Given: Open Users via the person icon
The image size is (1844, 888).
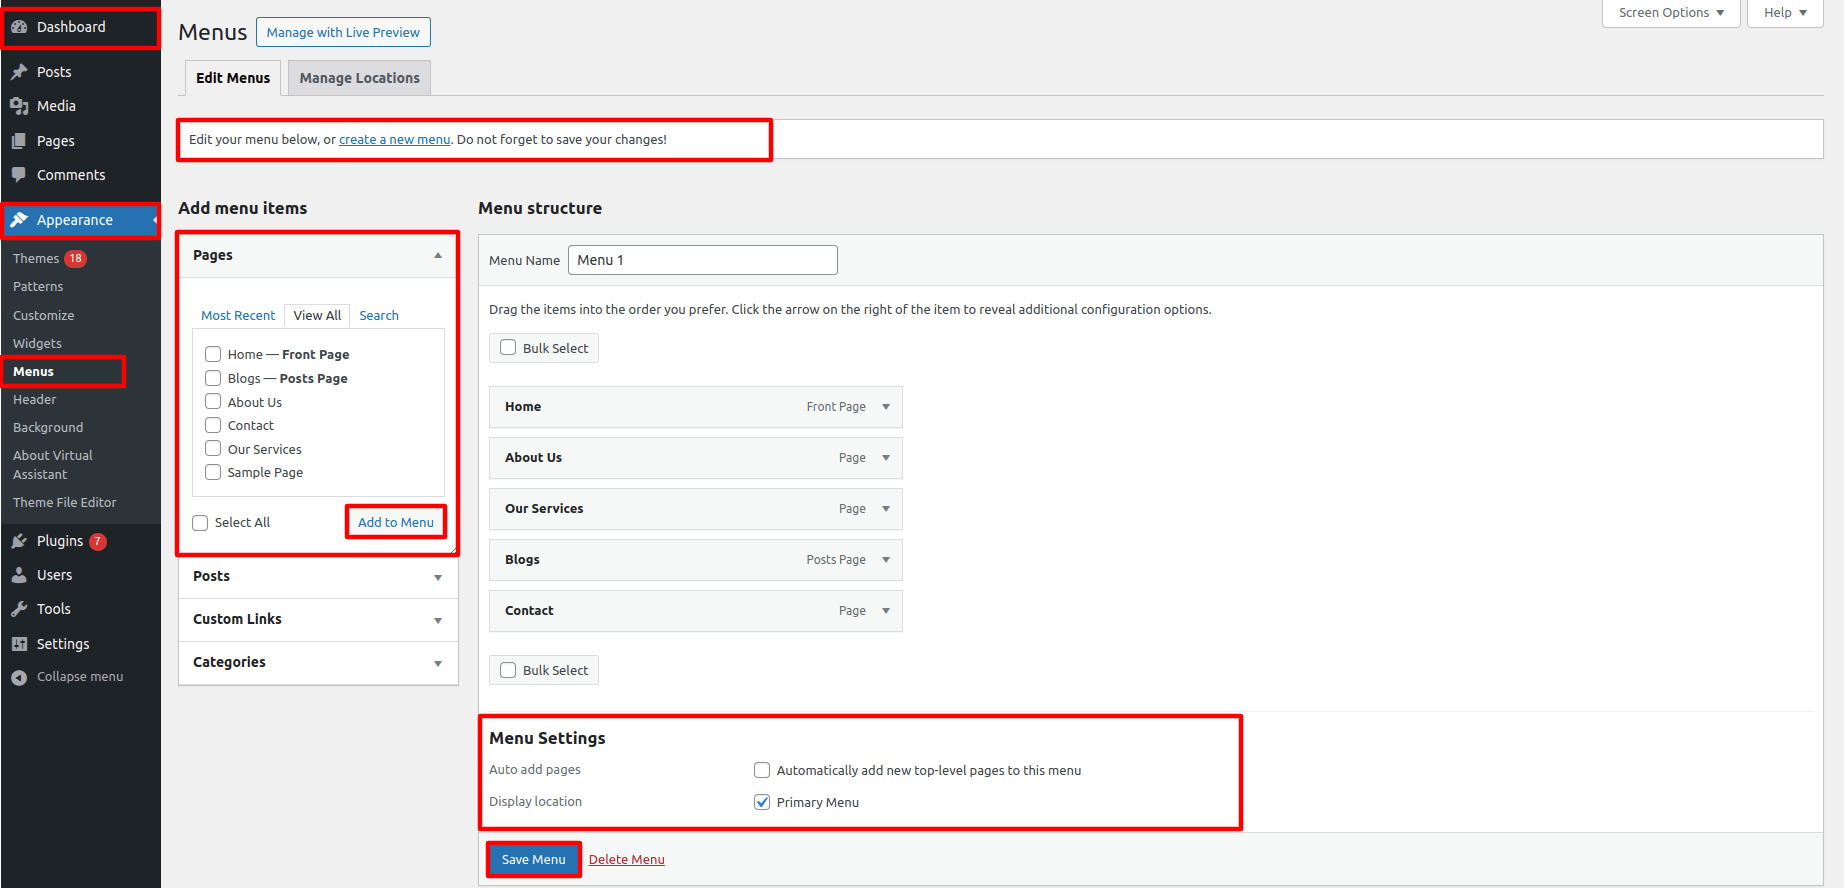Looking at the screenshot, I should 19,575.
